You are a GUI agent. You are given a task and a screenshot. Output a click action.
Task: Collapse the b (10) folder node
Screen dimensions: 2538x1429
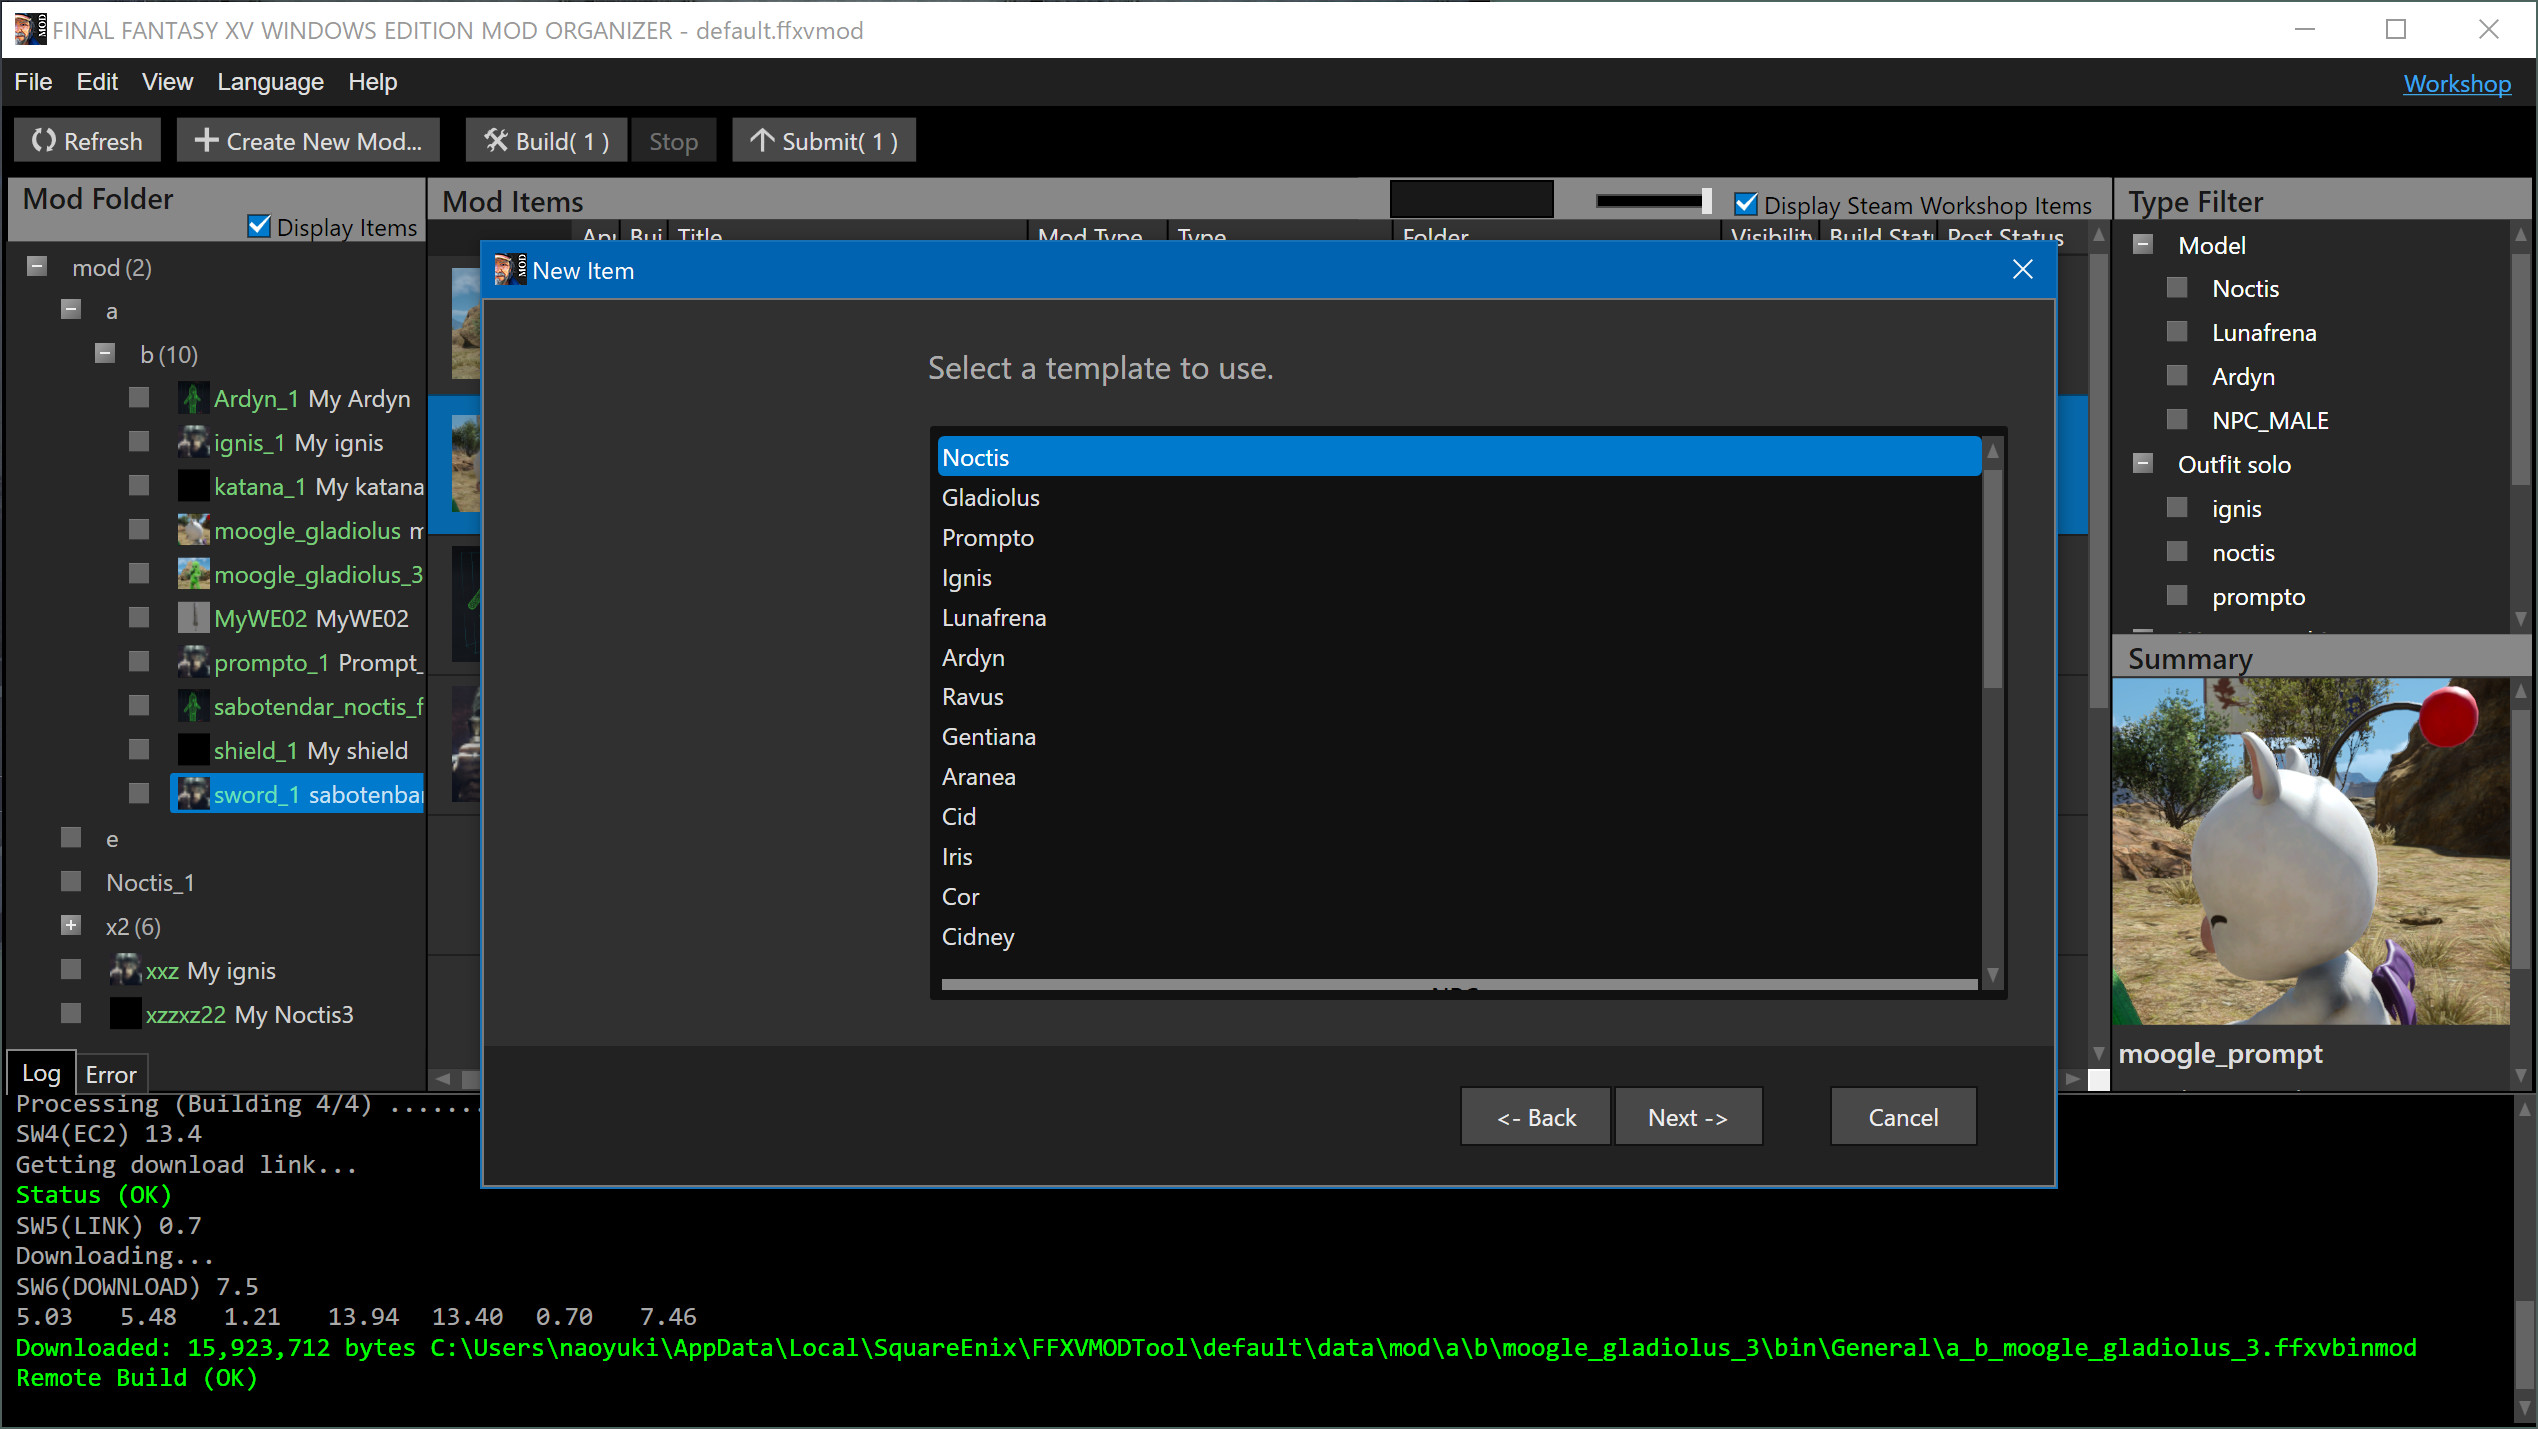tap(104, 353)
